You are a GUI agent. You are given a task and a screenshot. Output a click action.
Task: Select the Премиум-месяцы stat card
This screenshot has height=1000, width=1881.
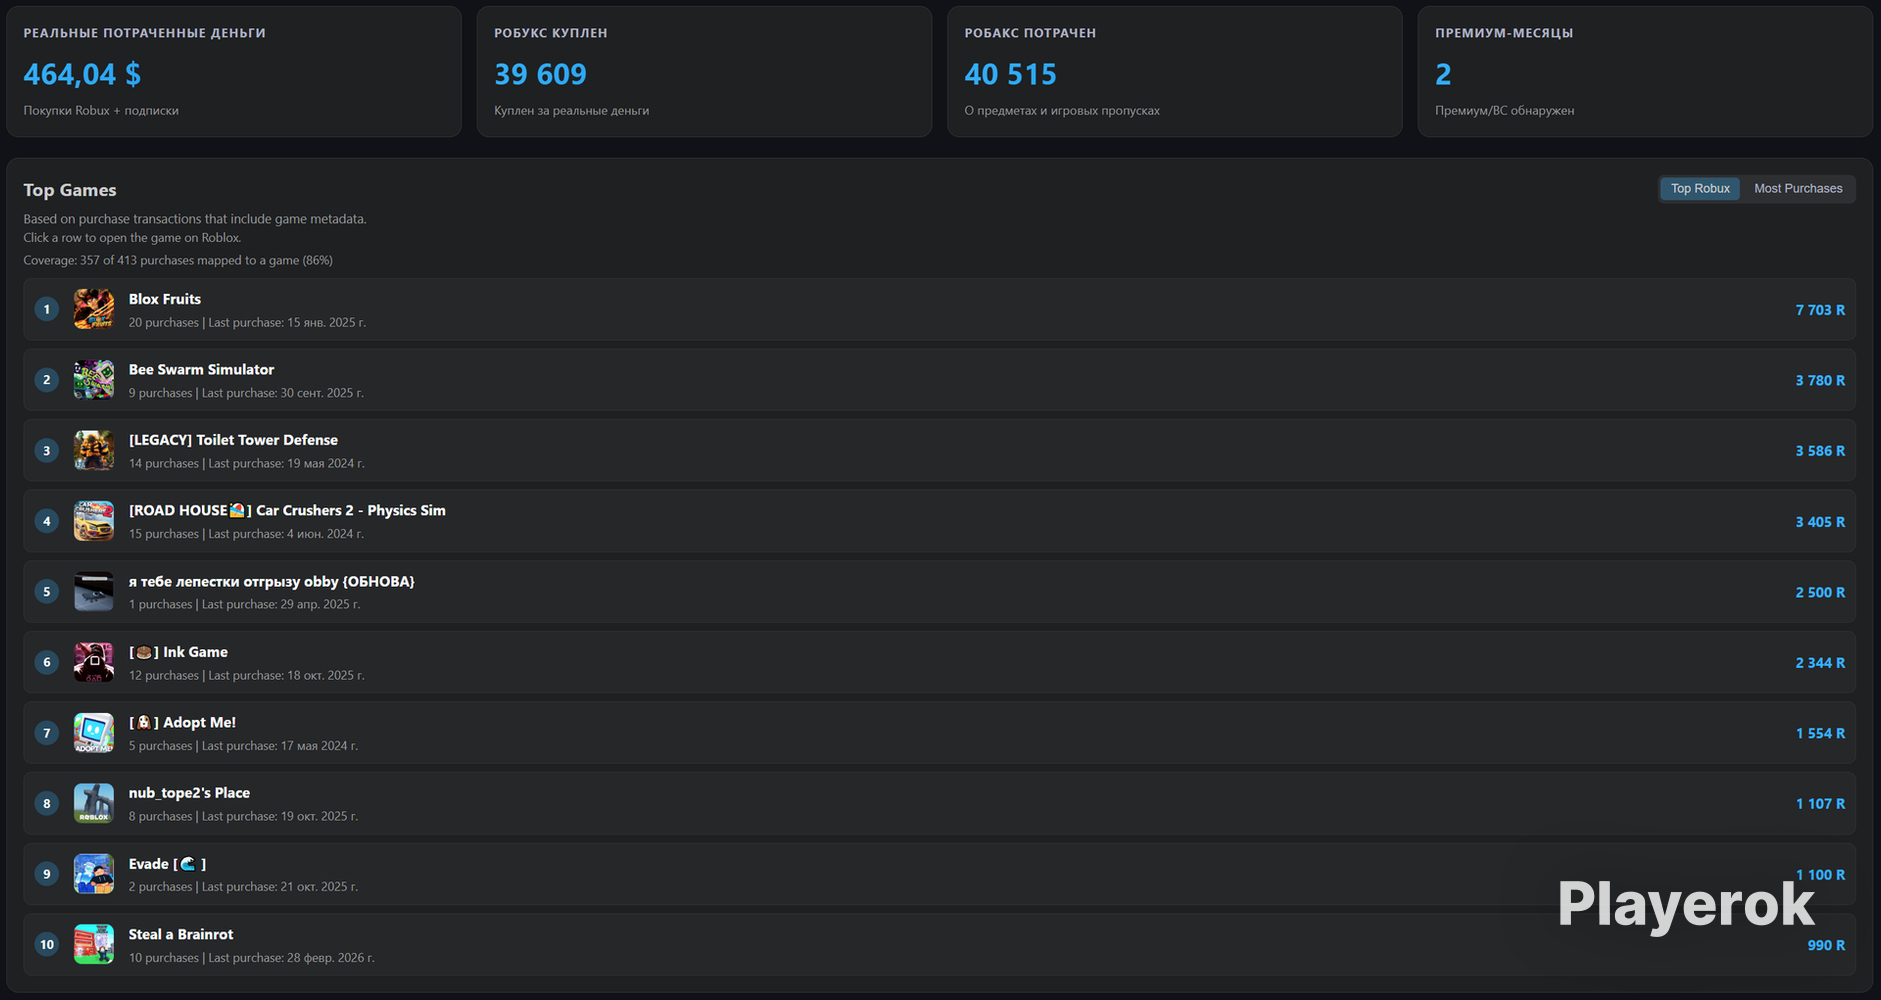point(1645,72)
